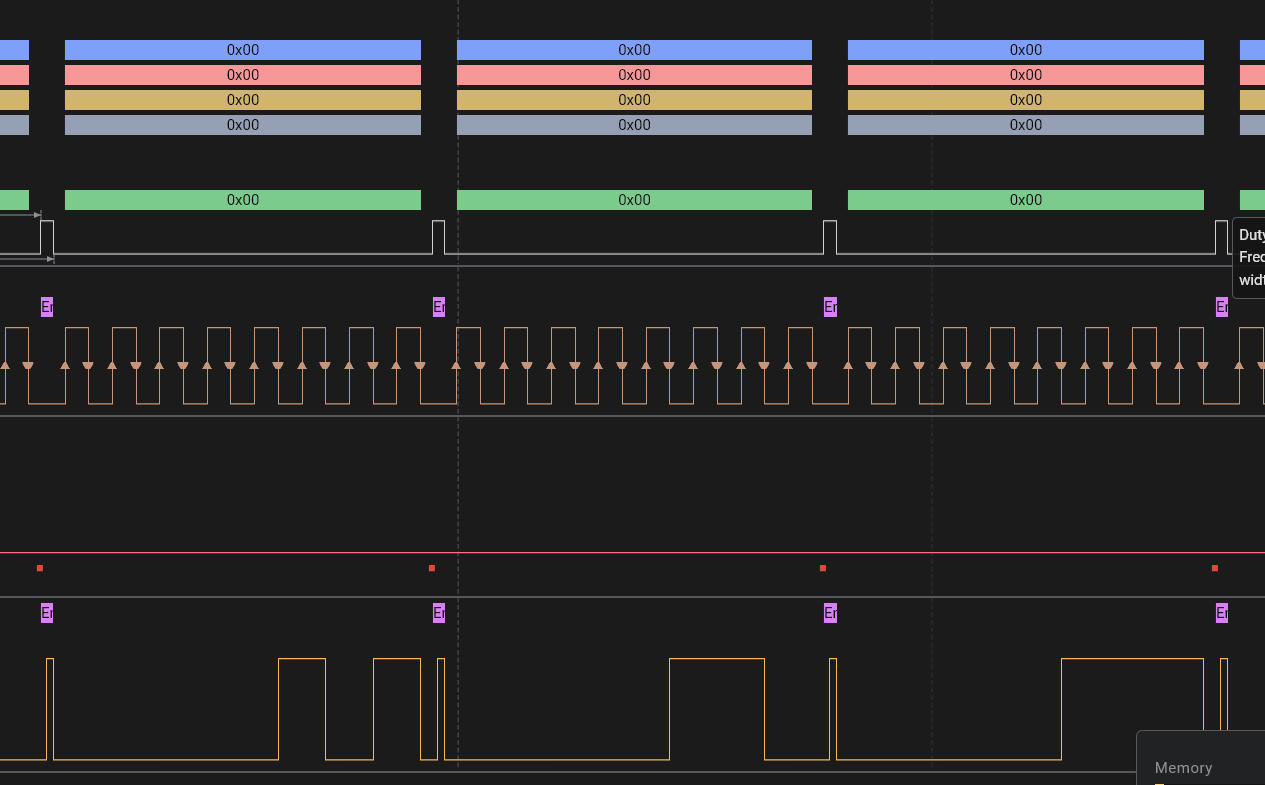Click the third full green 0x00 frame

pos(1025,200)
